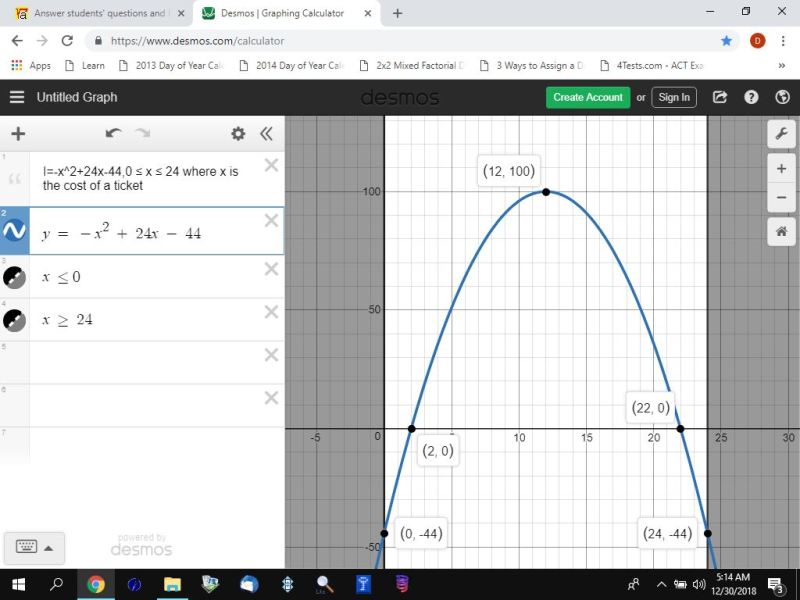Open the Windows Start menu
The width and height of the screenshot is (800, 600).
[x=18, y=584]
